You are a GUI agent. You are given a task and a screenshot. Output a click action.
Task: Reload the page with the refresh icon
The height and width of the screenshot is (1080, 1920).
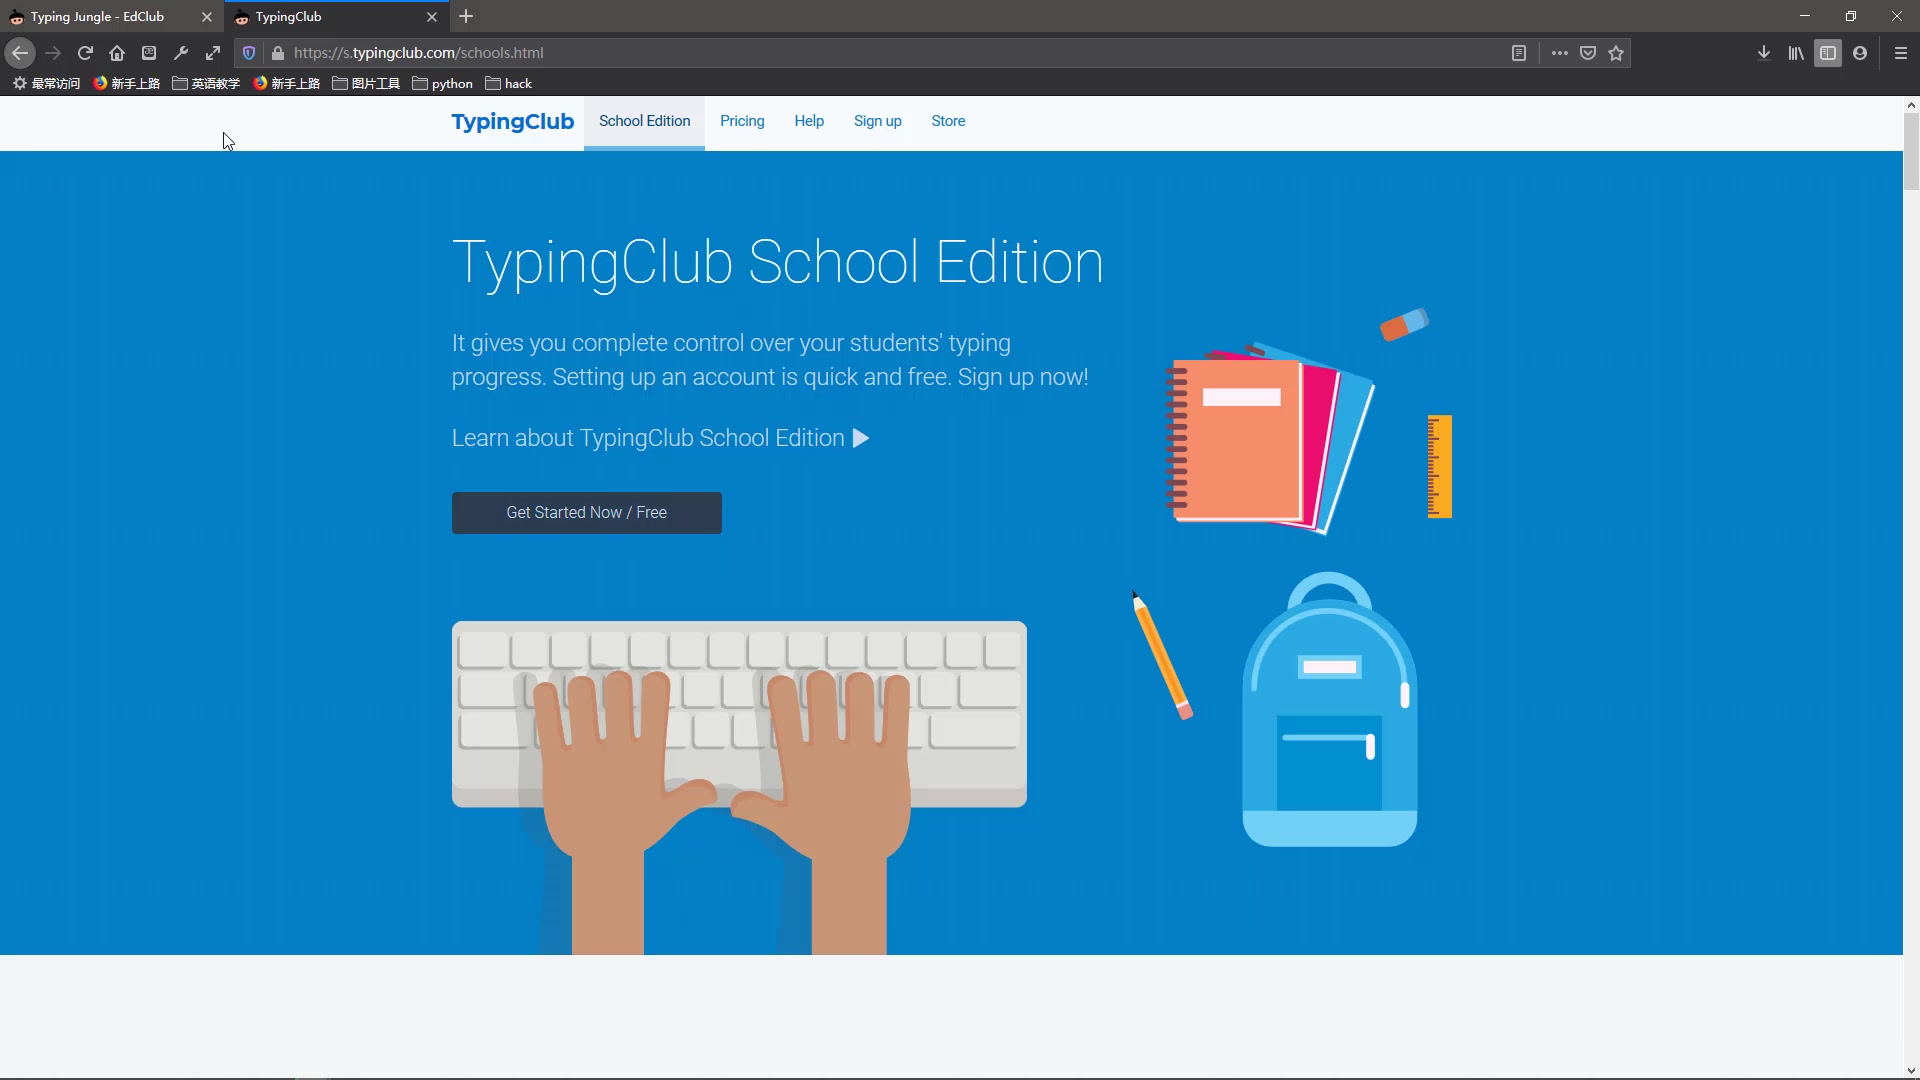point(85,53)
